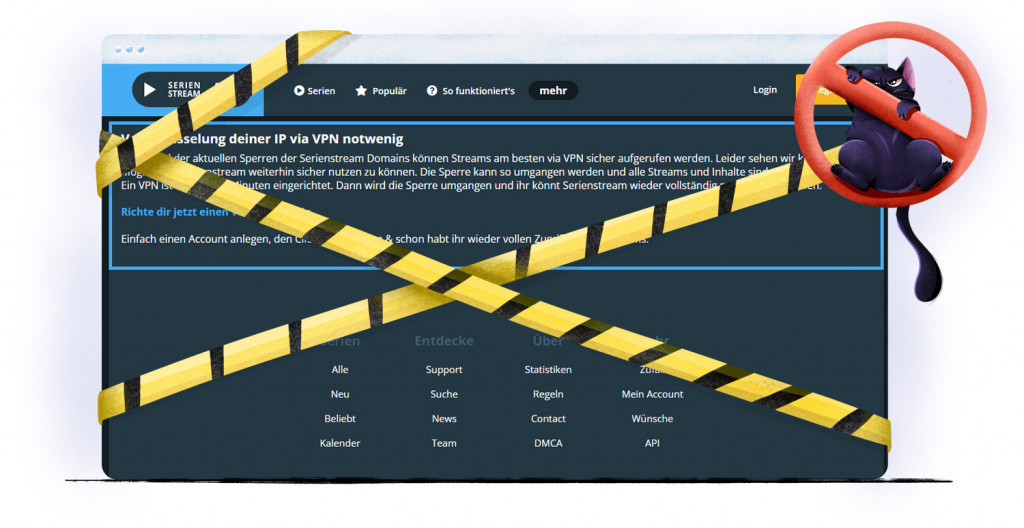Open the News footer link
Screen dimensions: 1024x528
(444, 418)
